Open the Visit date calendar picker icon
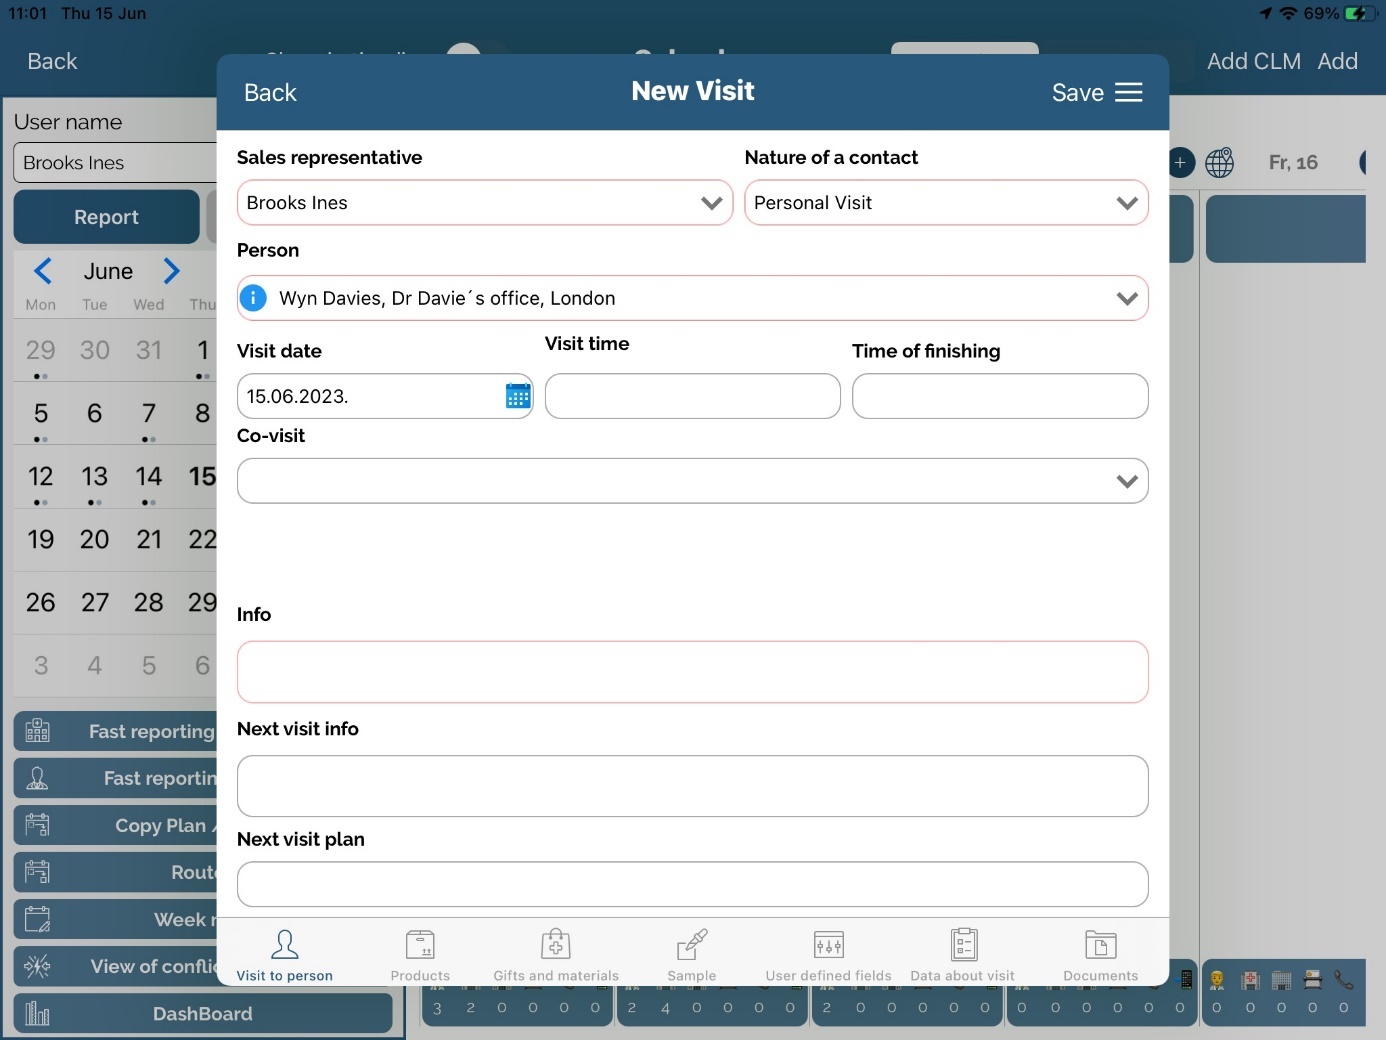The image size is (1386, 1040). (518, 396)
